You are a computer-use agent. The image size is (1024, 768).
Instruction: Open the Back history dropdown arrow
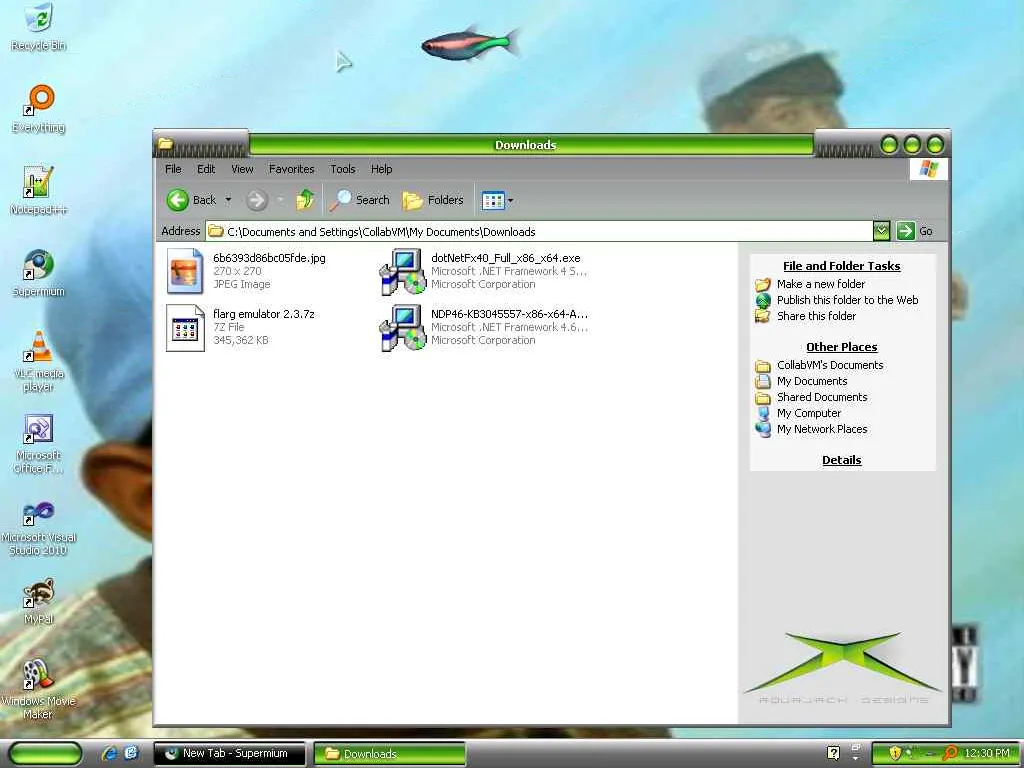tap(228, 200)
